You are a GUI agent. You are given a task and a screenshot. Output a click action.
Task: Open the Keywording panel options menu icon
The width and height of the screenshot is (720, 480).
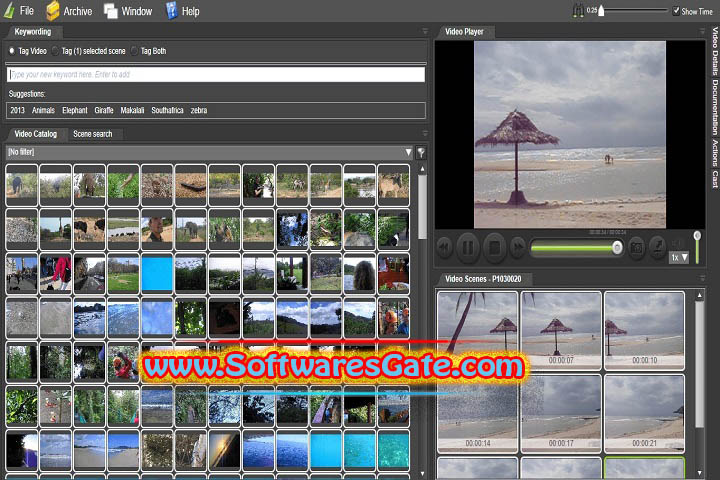point(425,32)
